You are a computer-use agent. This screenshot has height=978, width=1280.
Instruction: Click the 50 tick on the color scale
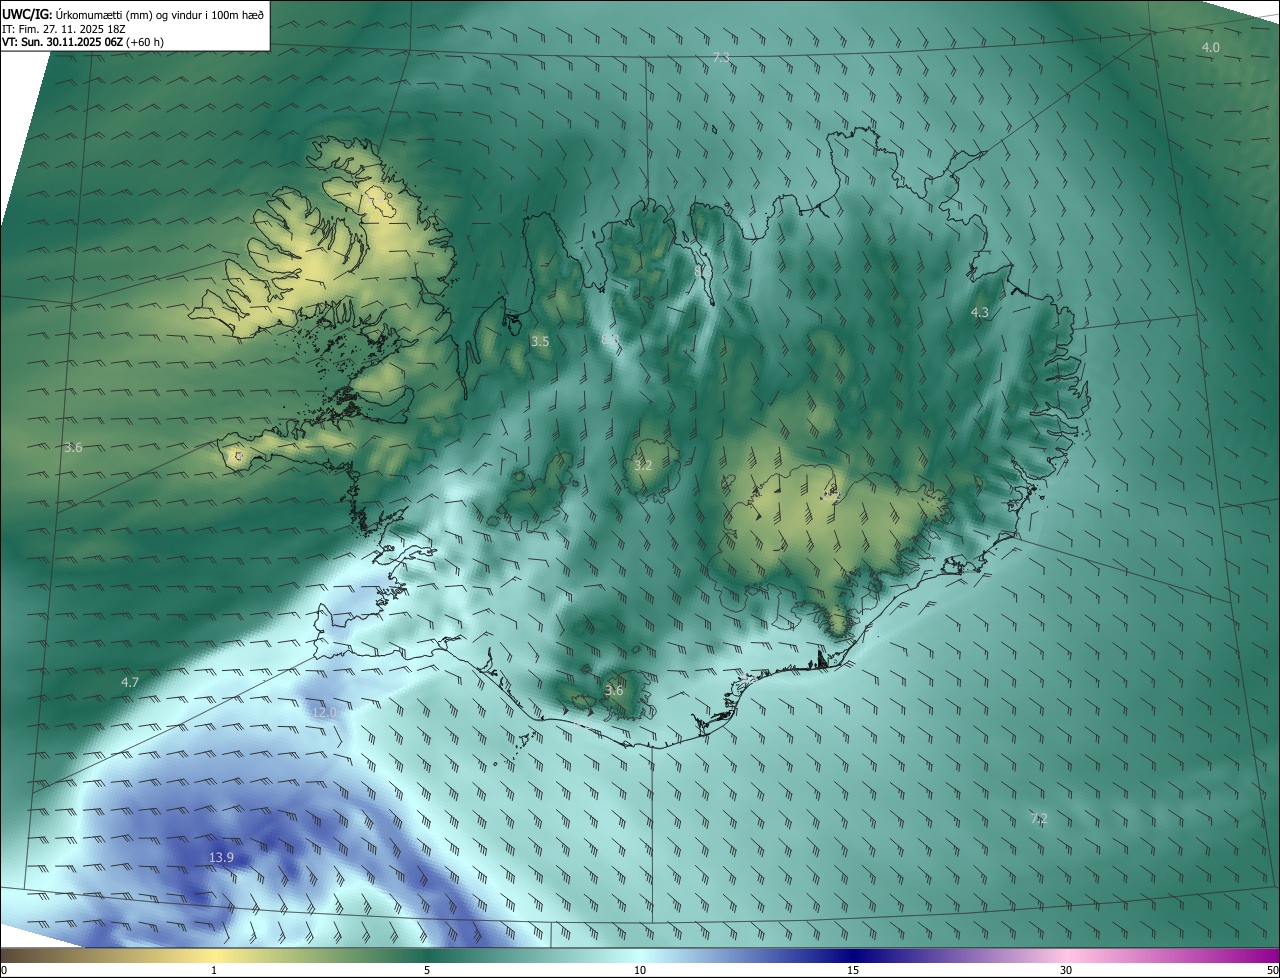(x=1272, y=971)
